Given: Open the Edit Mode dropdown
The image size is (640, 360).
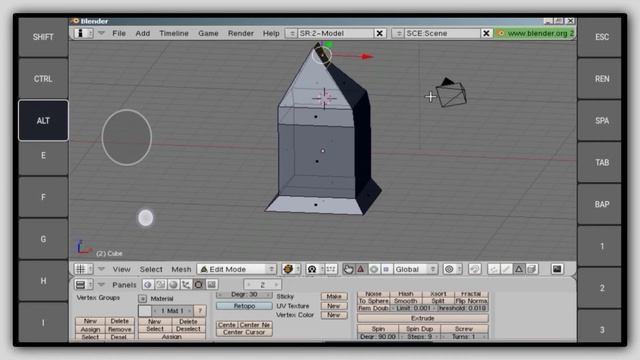Looking at the screenshot, I should (x=237, y=269).
